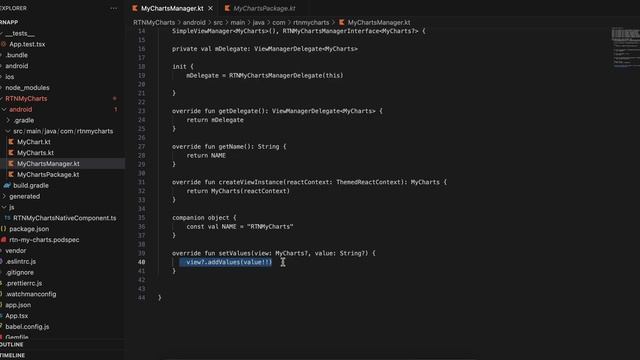Select MyCharts.kt file icon in explorer

[x=11, y=153]
